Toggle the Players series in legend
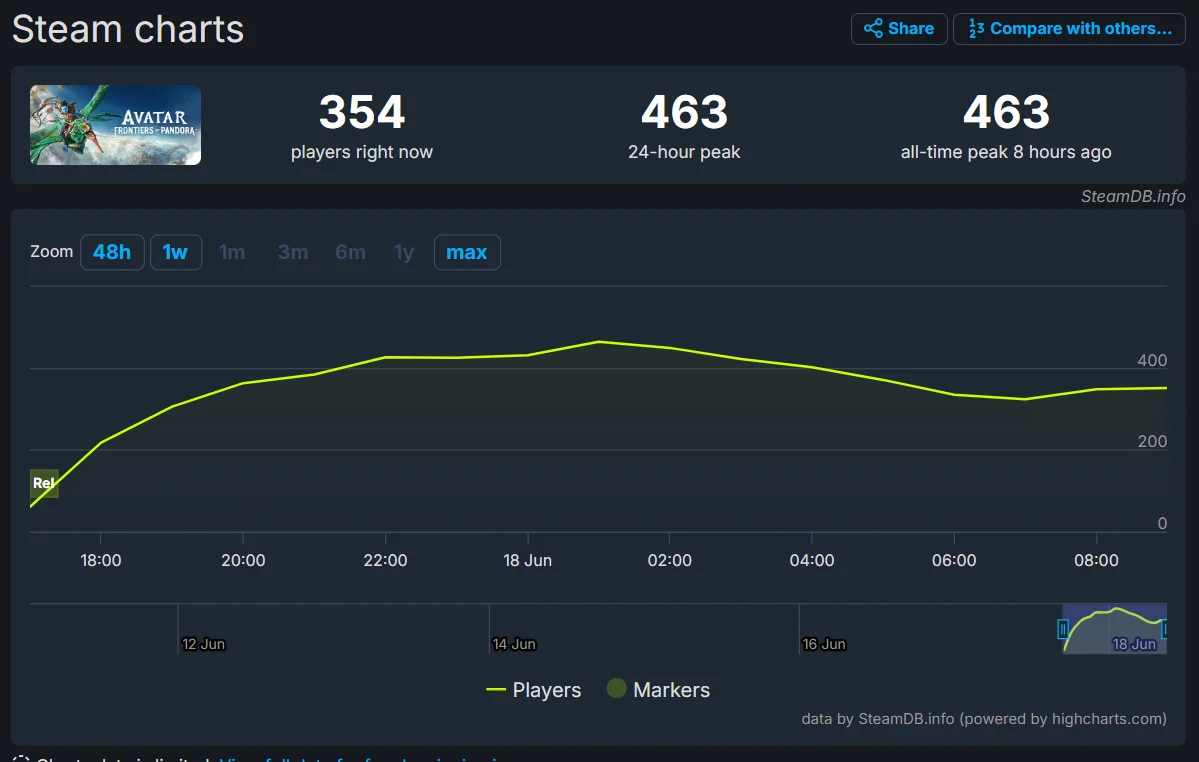The width and height of the screenshot is (1199, 762). coord(534,690)
